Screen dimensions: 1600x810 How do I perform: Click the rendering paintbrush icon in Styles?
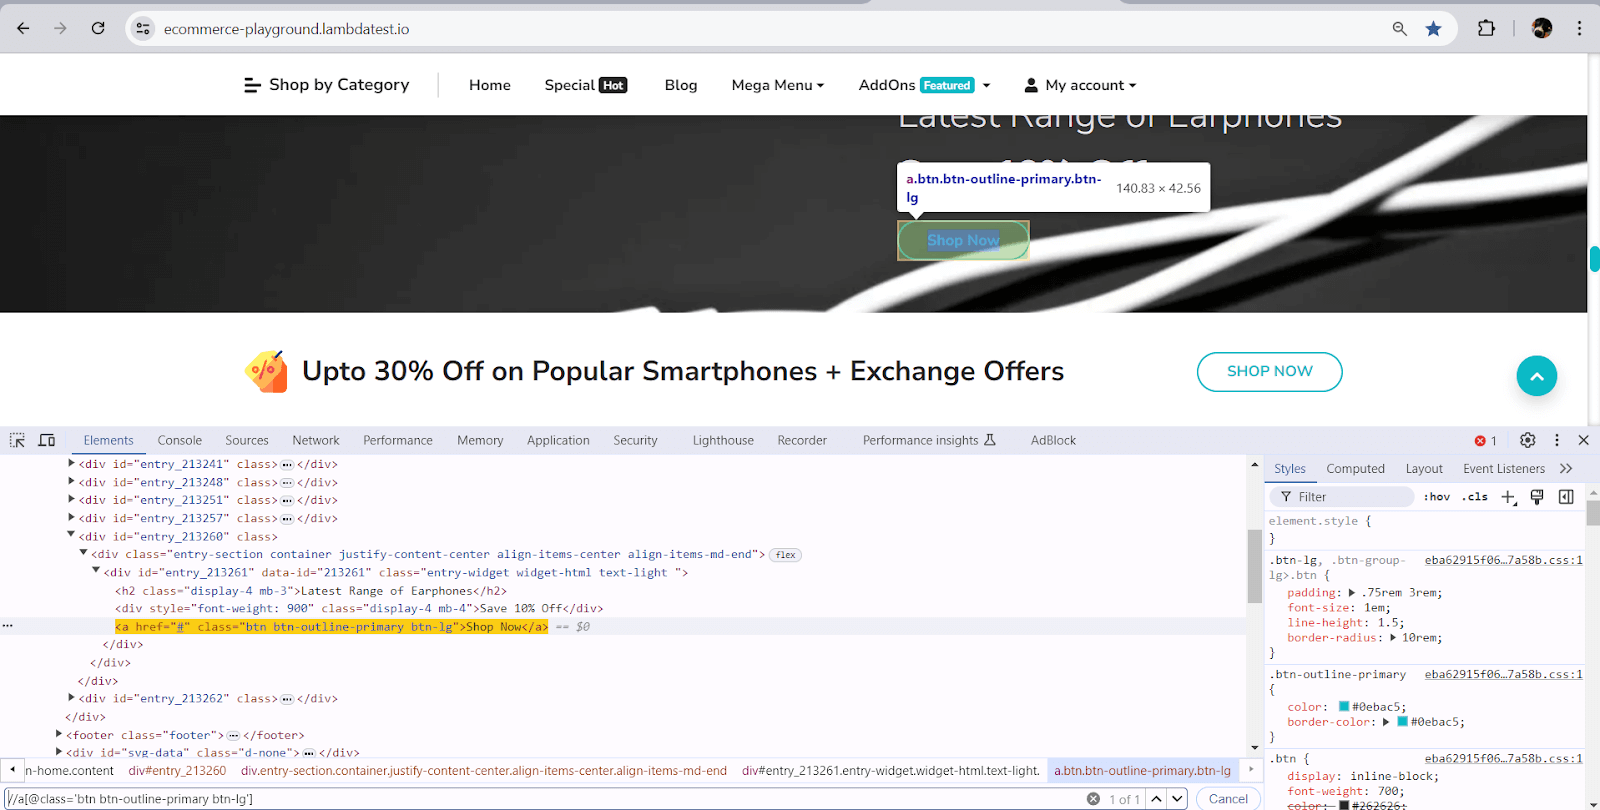point(1537,497)
